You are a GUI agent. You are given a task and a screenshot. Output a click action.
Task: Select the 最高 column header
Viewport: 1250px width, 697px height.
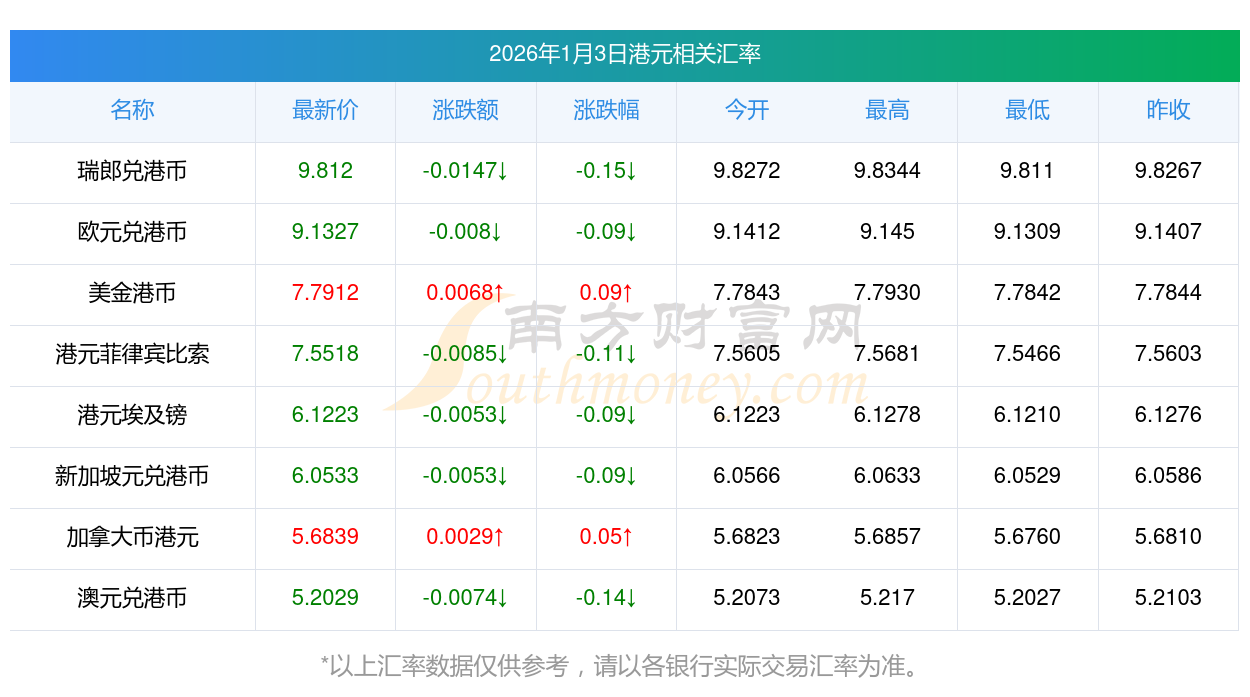pos(887,110)
